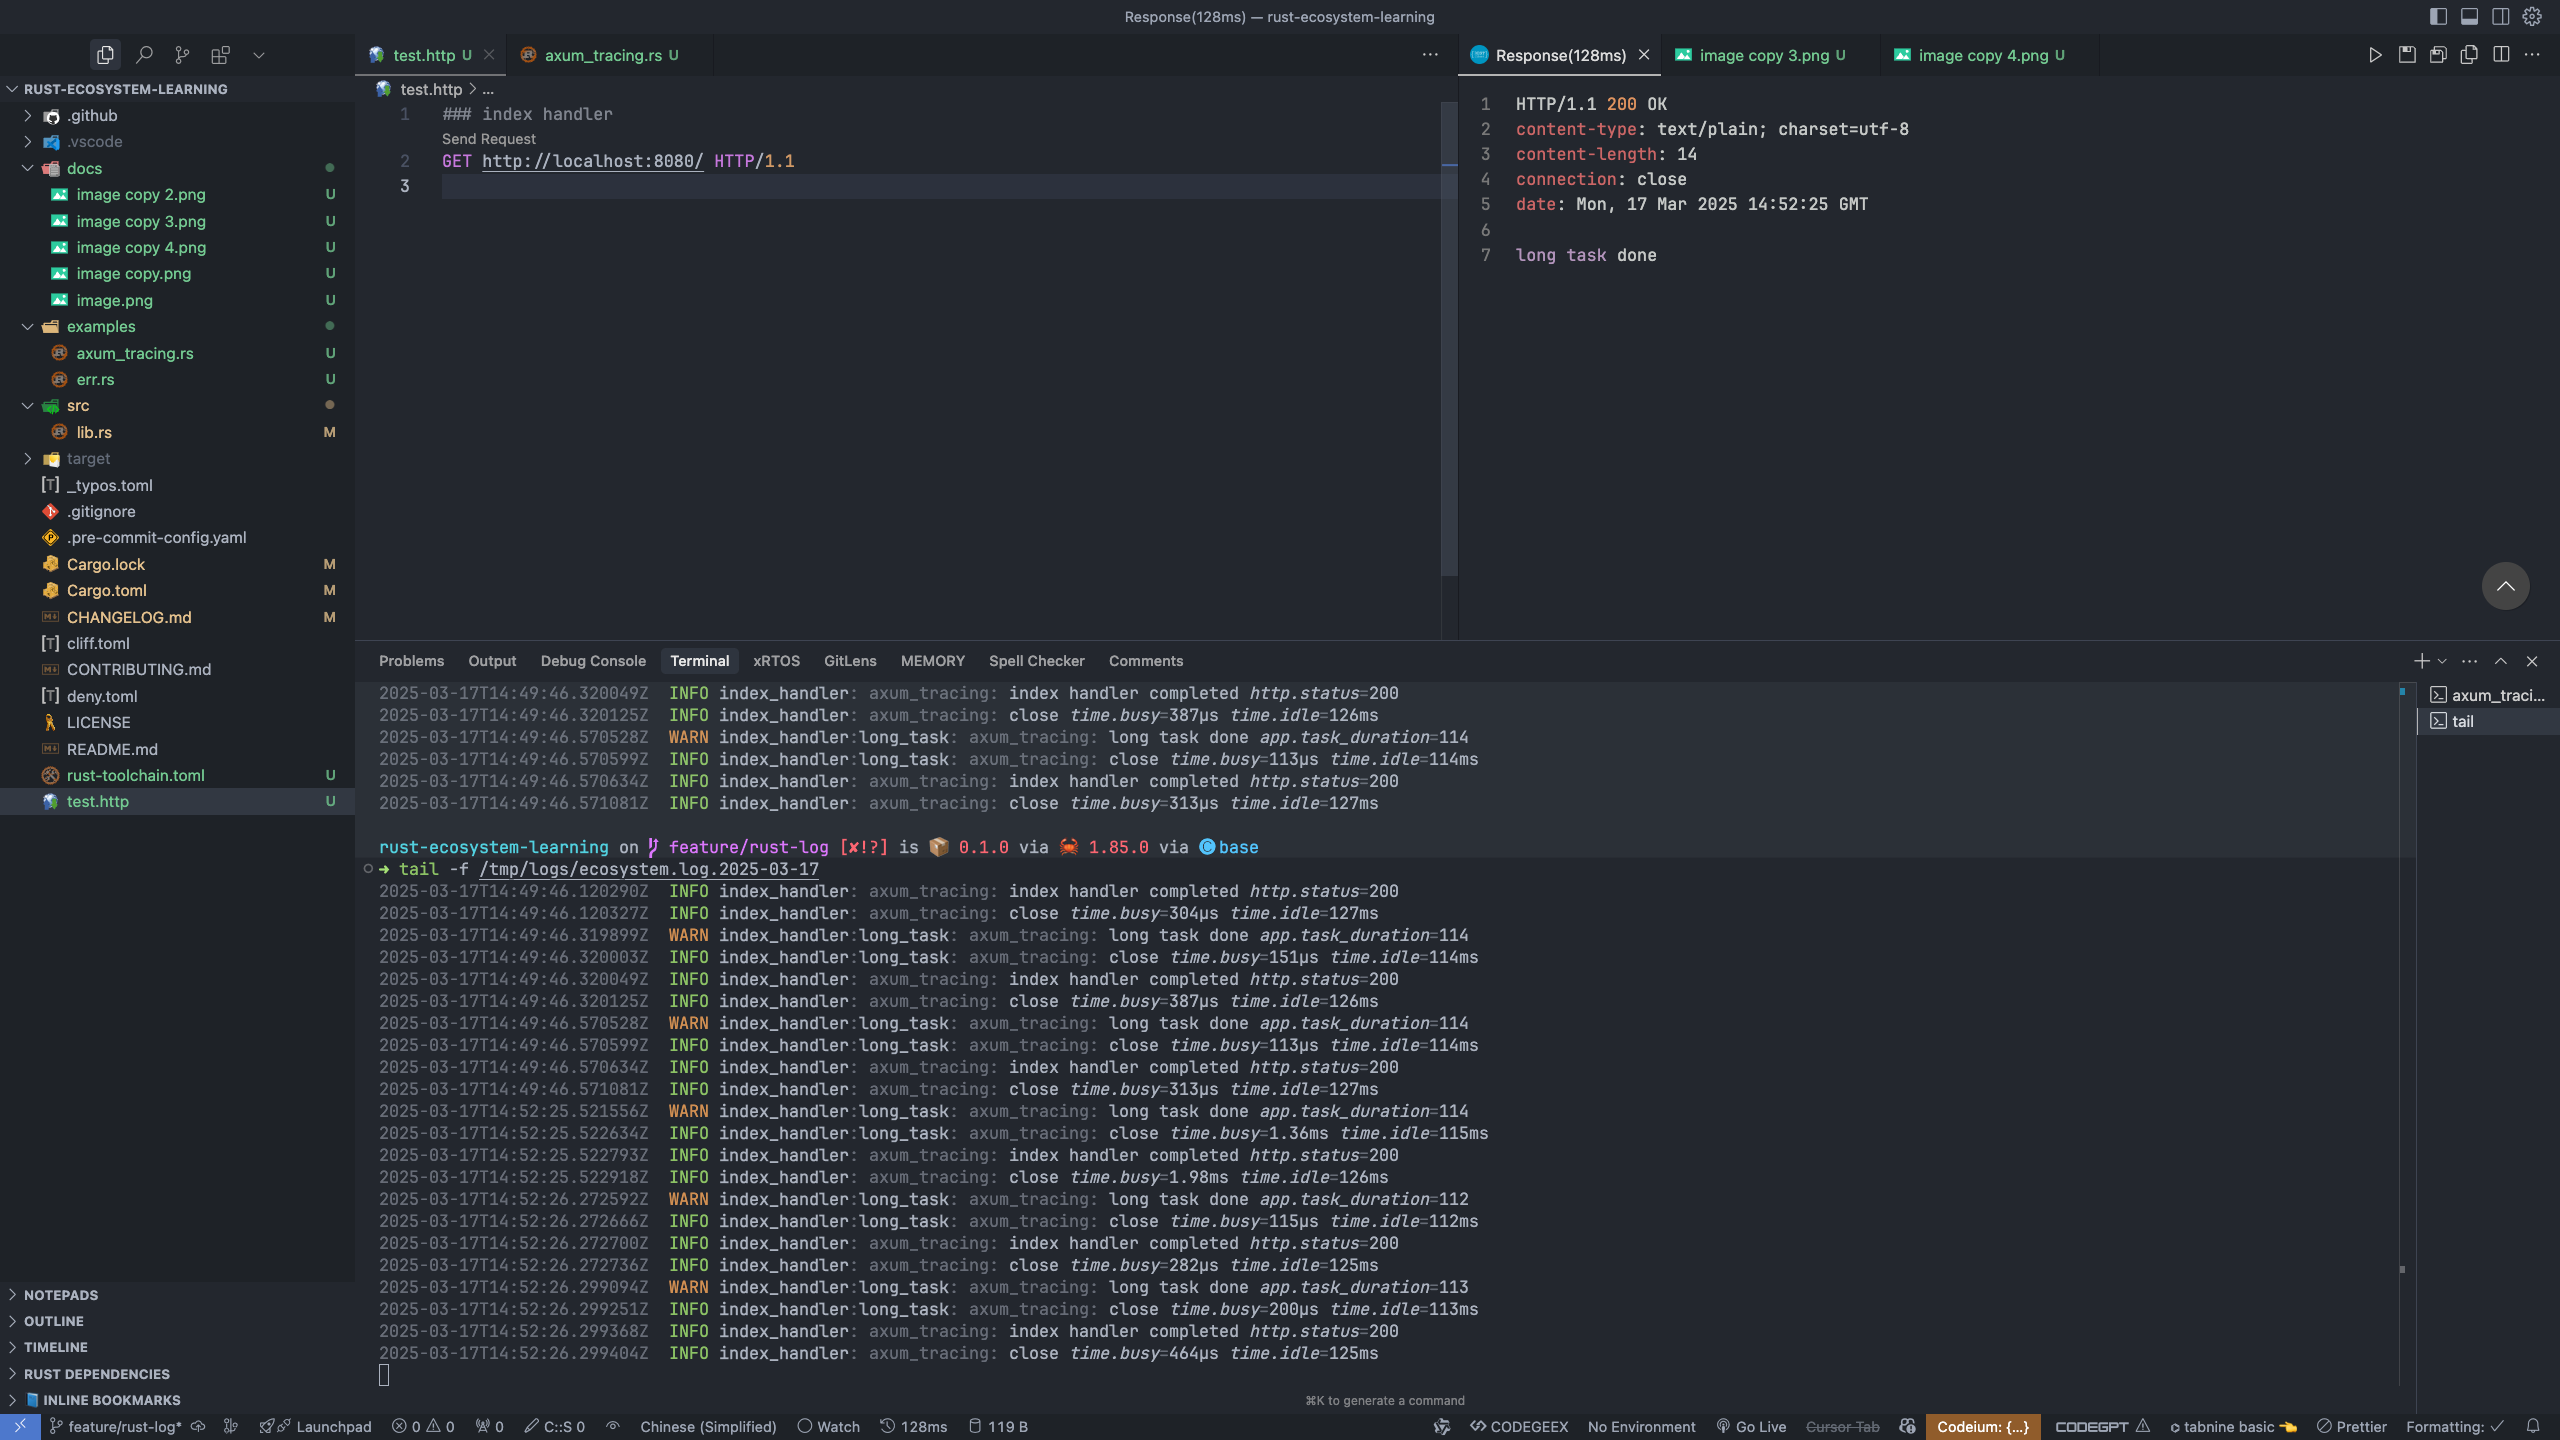Screen dimensions: 2560x1440
Task: Open terminal launch profile dropdown
Action: point(2442,661)
